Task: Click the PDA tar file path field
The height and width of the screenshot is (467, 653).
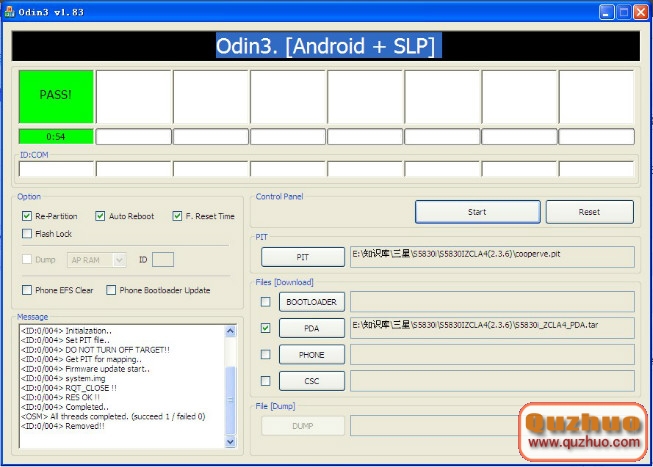Action: (492, 328)
